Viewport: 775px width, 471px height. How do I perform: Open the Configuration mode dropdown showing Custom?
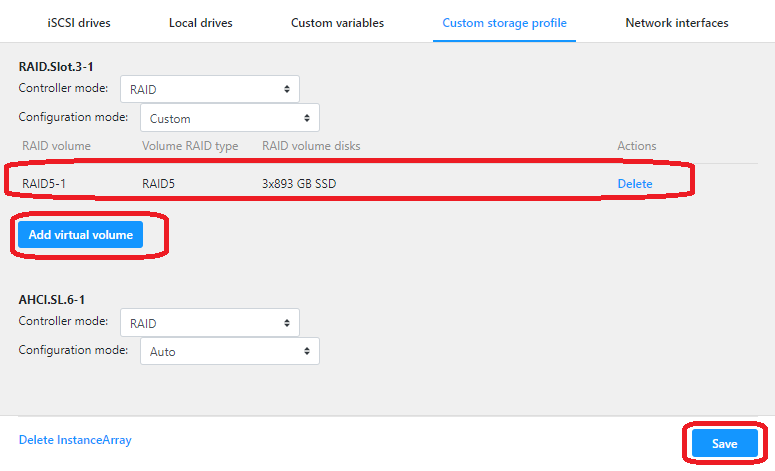coord(229,118)
